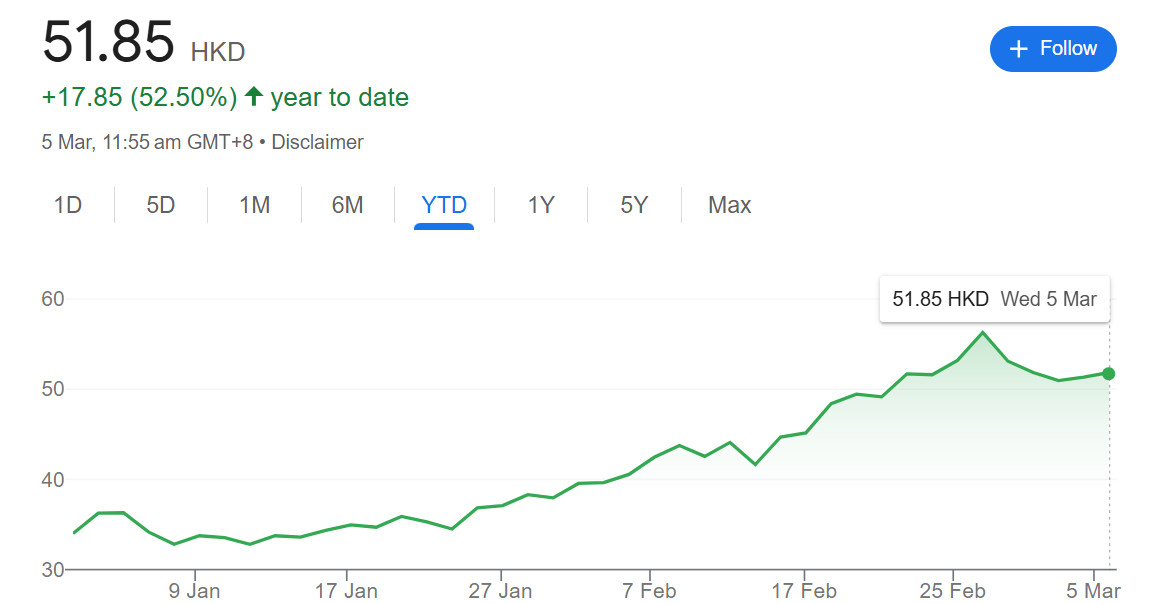The width and height of the screenshot is (1162, 604).
Task: Click the chart peak near 25 Feb
Action: pos(982,332)
